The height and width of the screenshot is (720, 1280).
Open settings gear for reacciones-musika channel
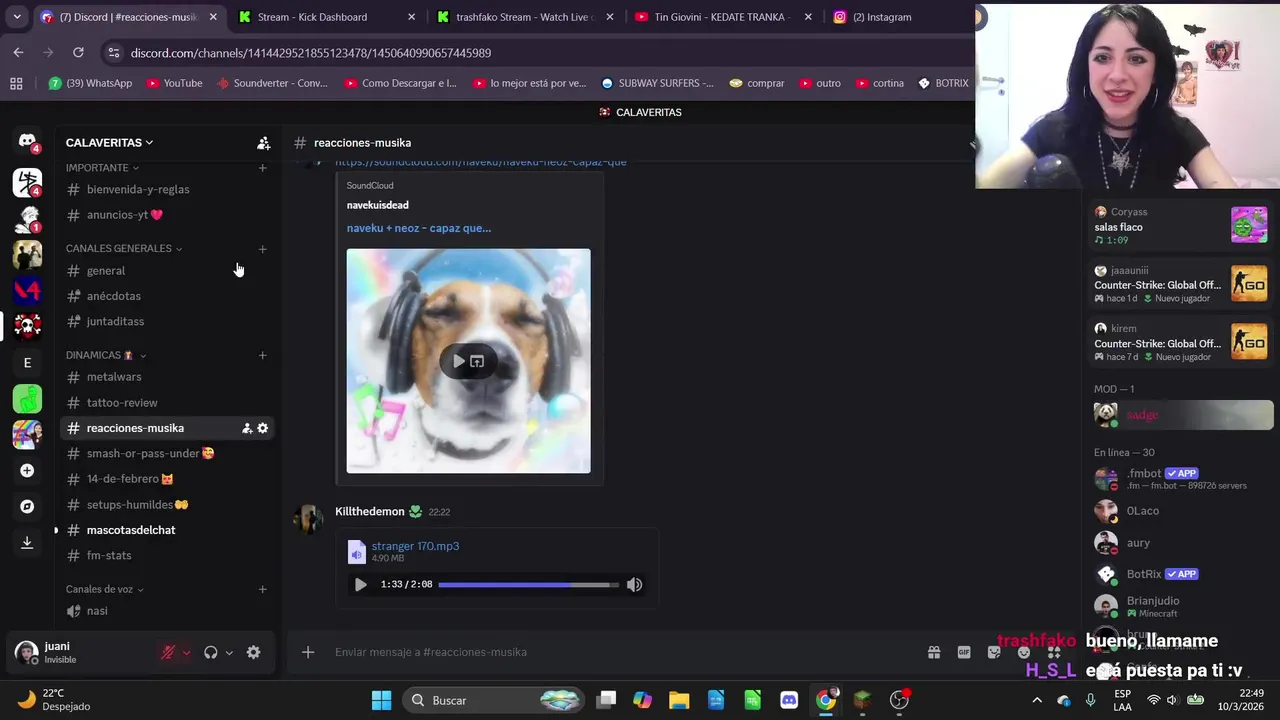262,428
